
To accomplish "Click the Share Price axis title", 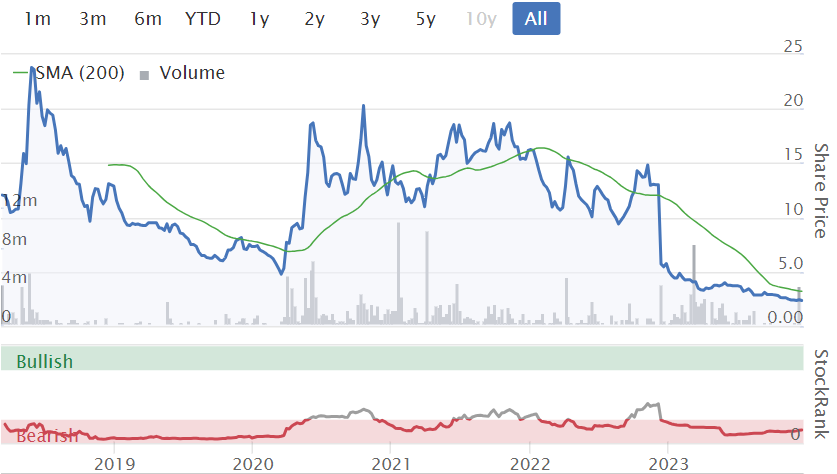I will click(x=820, y=191).
